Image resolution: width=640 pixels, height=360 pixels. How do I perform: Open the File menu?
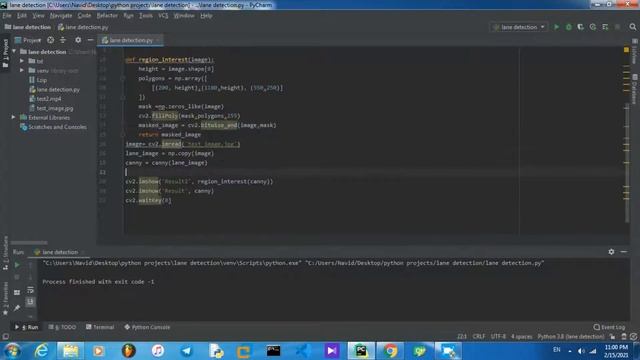click(x=7, y=16)
